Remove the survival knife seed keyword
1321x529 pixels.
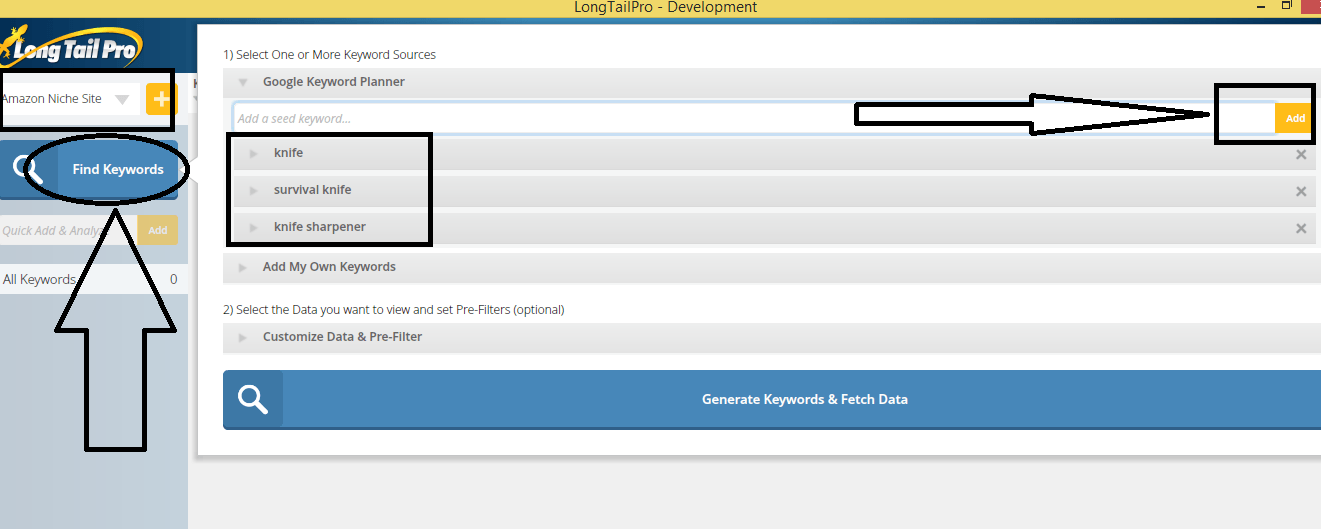click(x=1301, y=191)
